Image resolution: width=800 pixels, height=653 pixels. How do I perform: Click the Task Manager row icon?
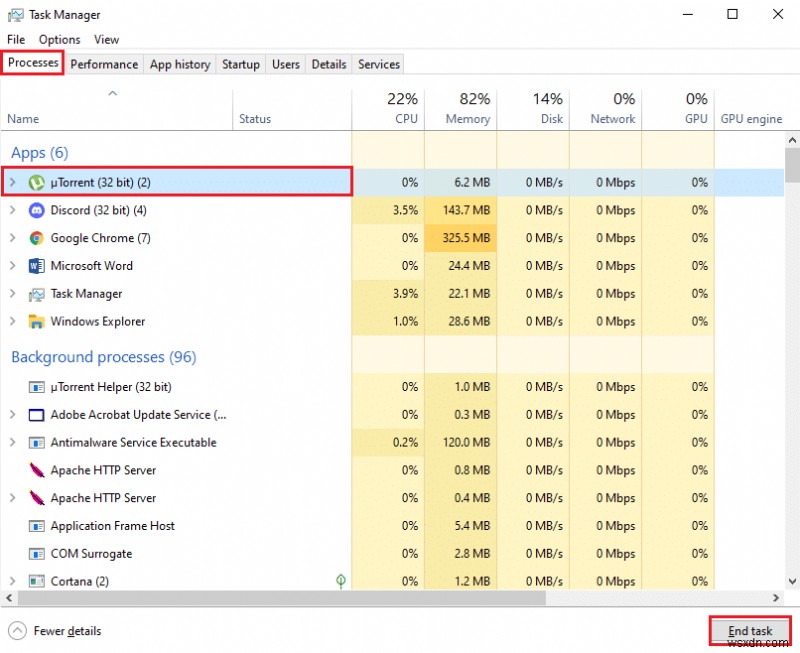36,294
